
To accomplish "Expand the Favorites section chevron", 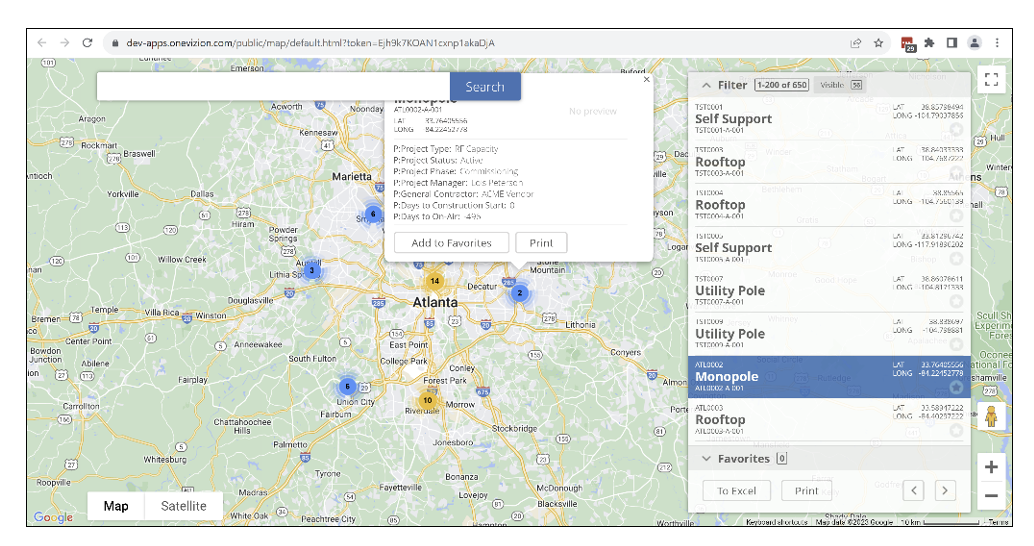I will pyautogui.click(x=706, y=458).
